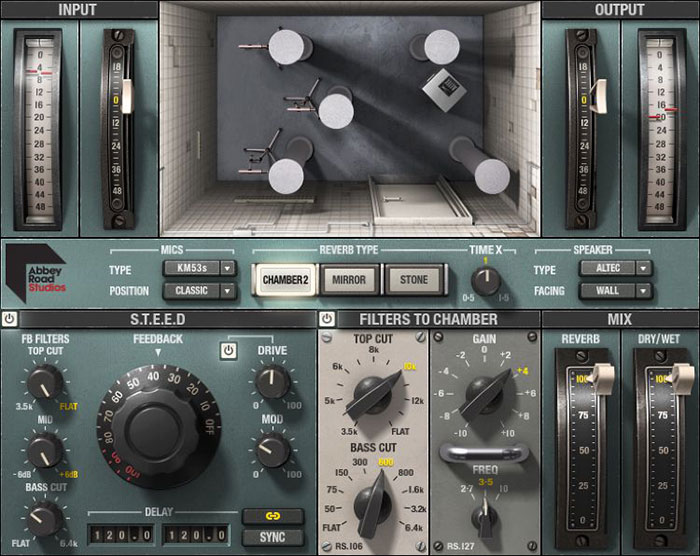
Task: Click the OFF position on feedback dial
Action: click(x=210, y=427)
